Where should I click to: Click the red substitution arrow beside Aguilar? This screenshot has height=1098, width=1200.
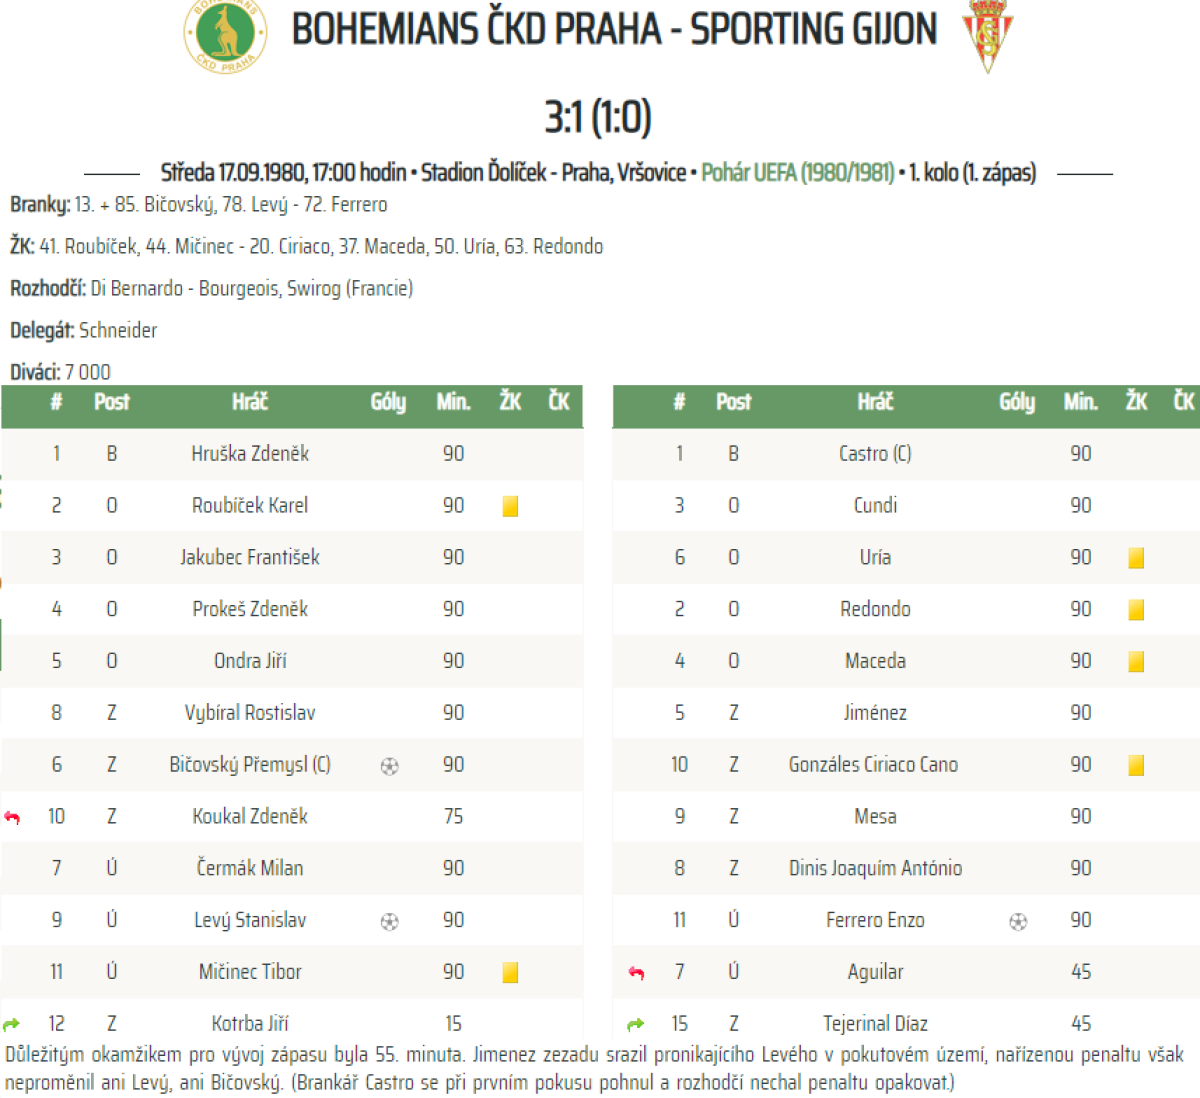[x=636, y=972]
